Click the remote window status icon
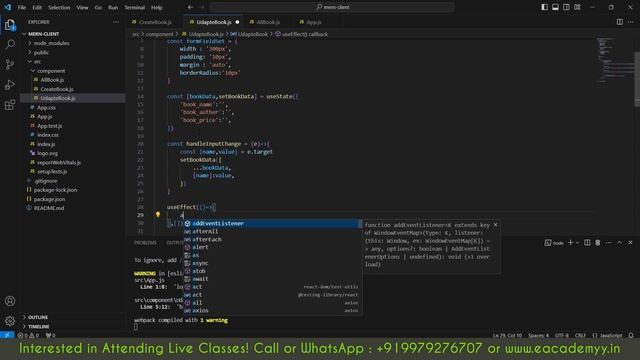The image size is (640, 360). click(7, 335)
